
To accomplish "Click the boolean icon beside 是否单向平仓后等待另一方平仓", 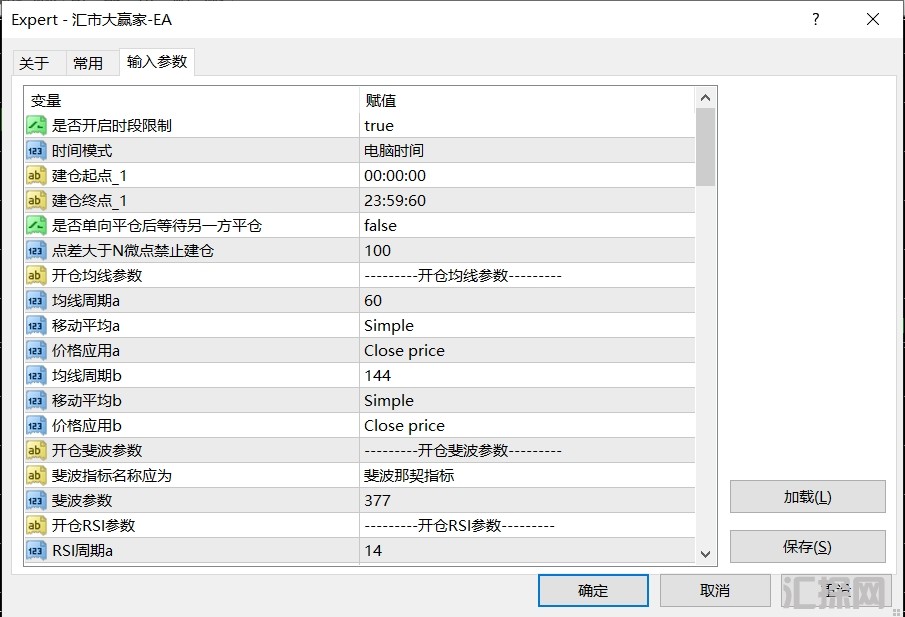I will point(36,225).
